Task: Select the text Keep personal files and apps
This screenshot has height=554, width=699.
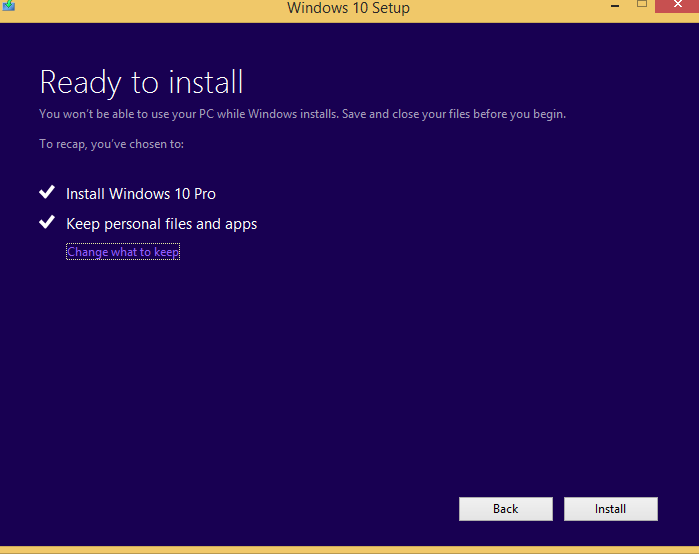Action: tap(161, 224)
